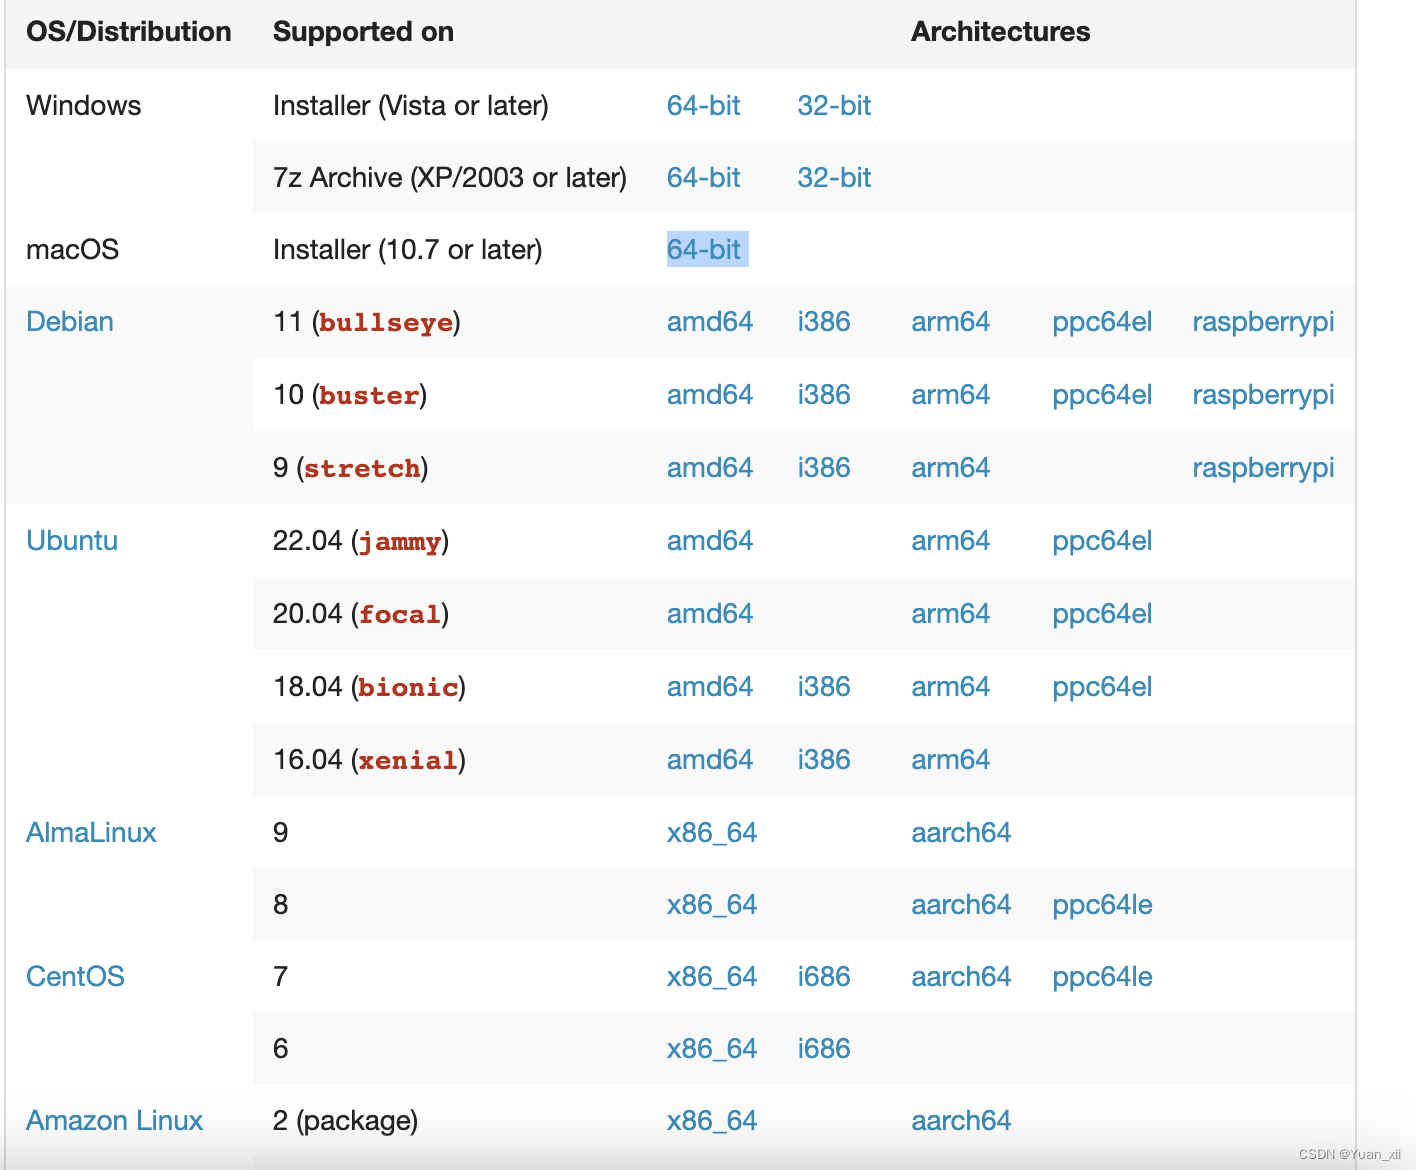Screen dimensions: 1416x1170
Task: Download CentOS 6 i686 package
Action: click(x=824, y=1049)
